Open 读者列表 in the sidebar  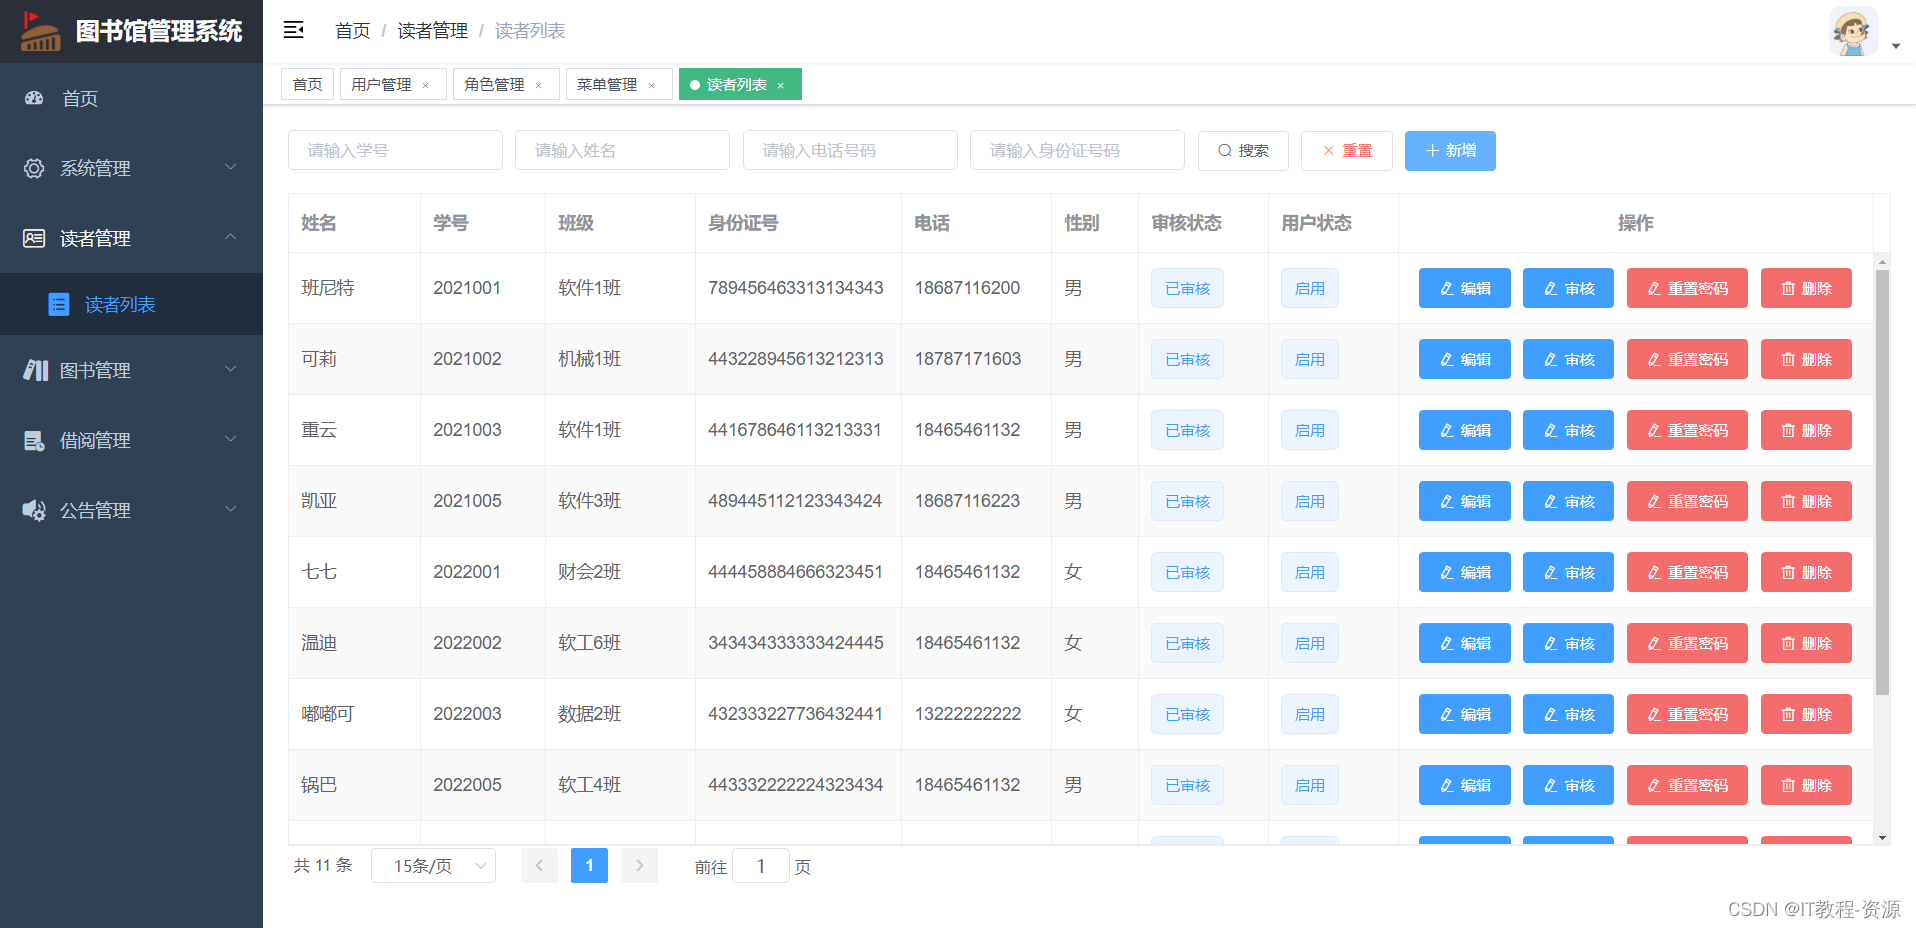131,304
